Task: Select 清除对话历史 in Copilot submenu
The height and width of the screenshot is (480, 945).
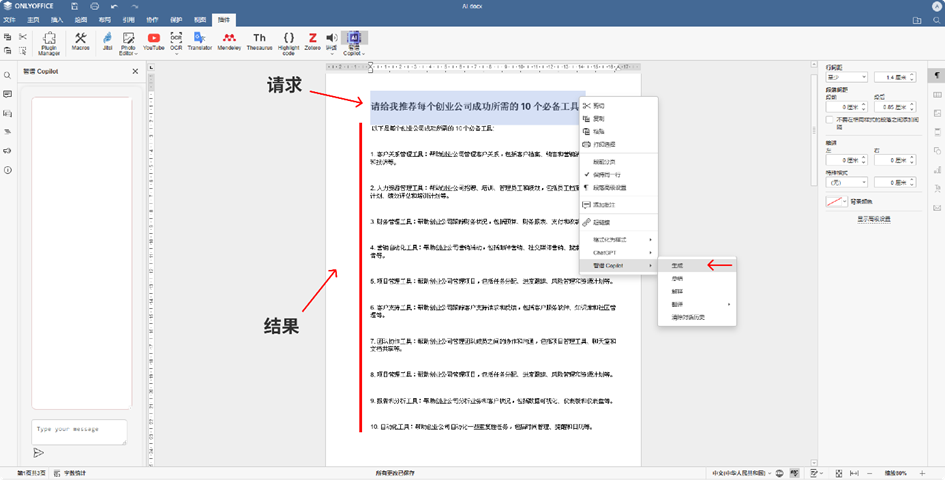Action: coord(697,317)
